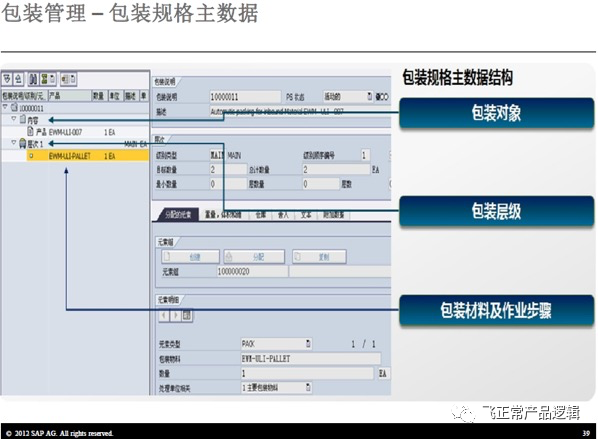The image size is (598, 439).
Task: Click the green hierarchy layout toolbar icon
Action: click(45, 79)
